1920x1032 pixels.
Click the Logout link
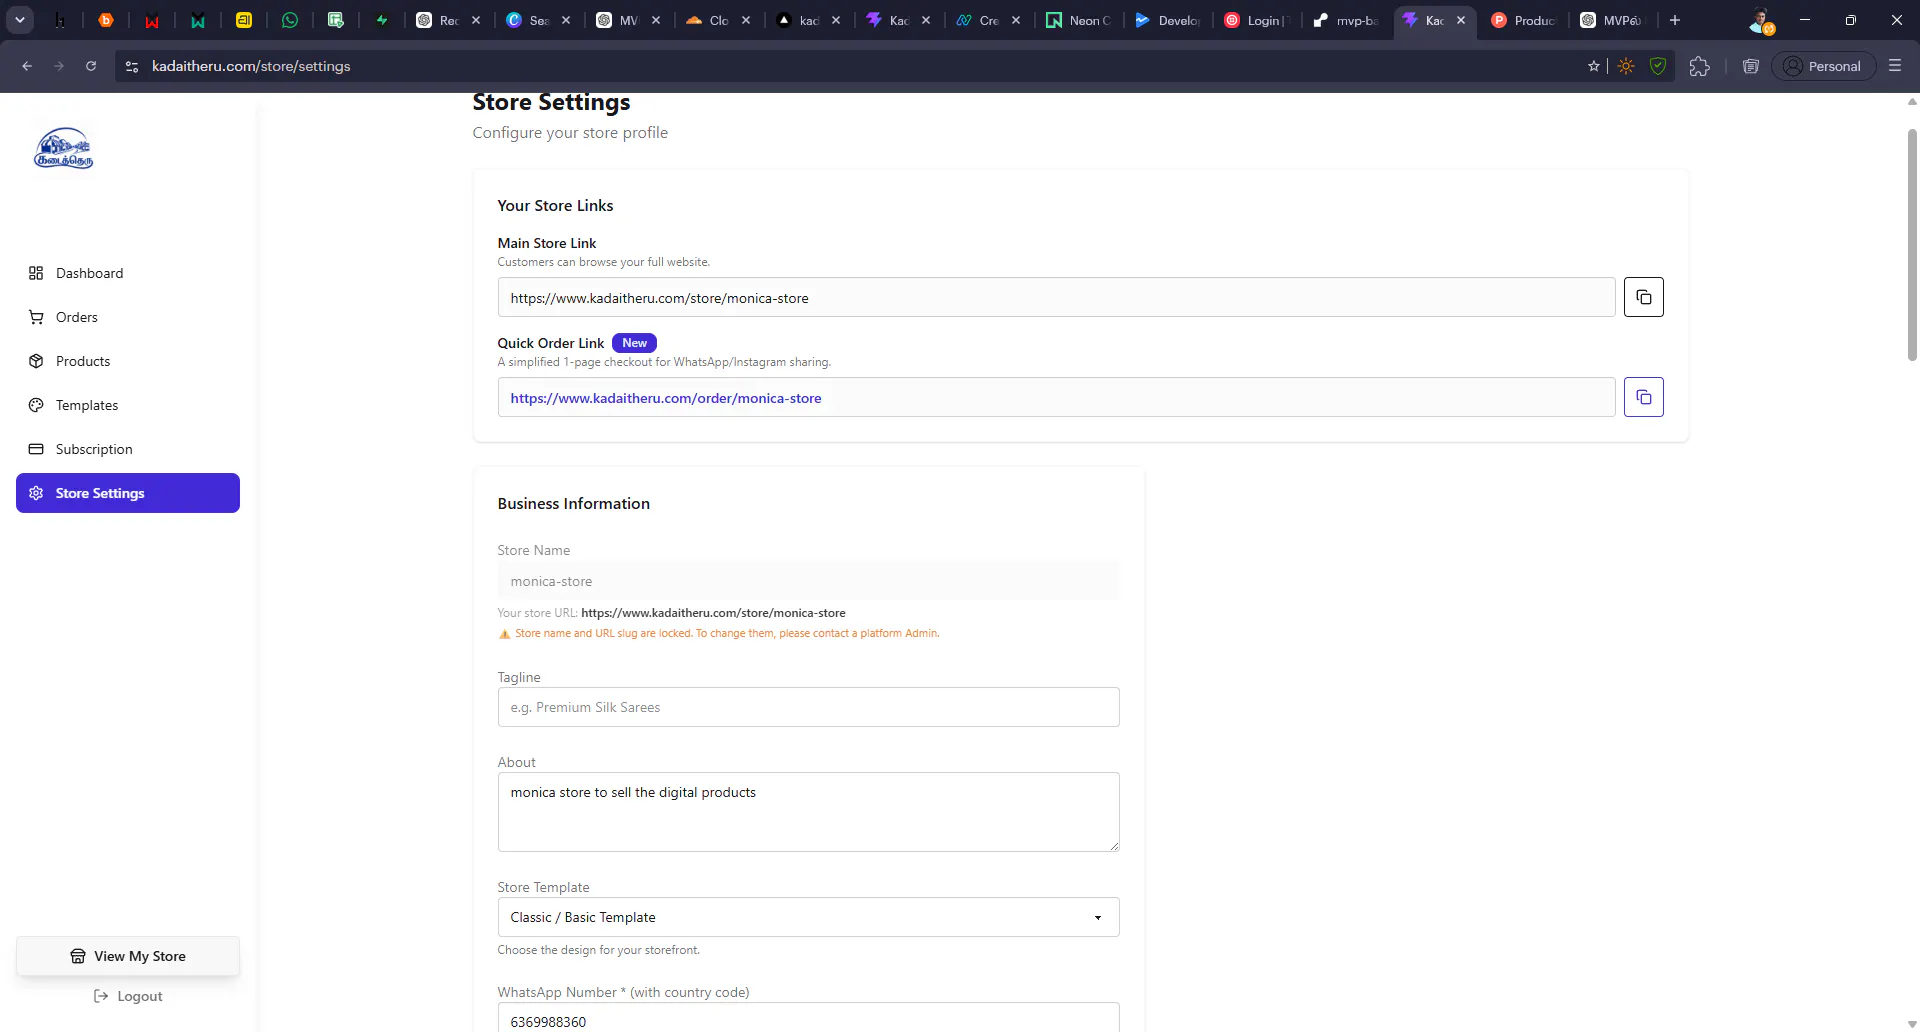tap(128, 996)
